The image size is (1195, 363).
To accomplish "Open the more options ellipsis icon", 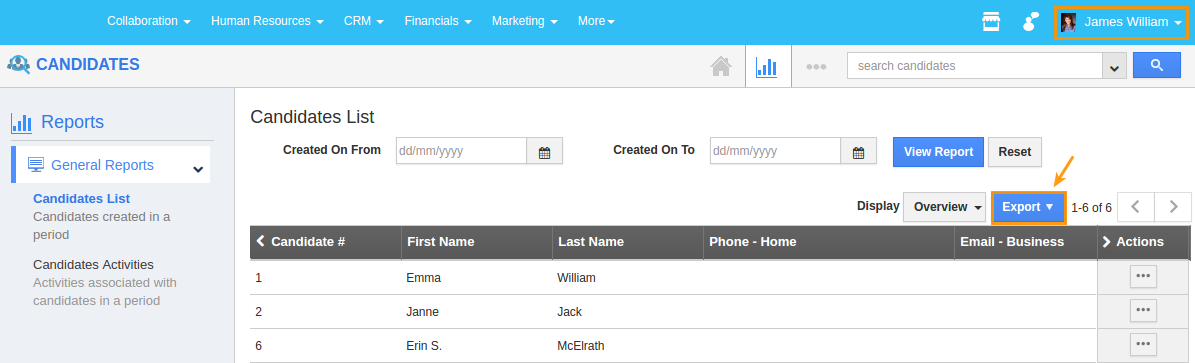I will [816, 66].
